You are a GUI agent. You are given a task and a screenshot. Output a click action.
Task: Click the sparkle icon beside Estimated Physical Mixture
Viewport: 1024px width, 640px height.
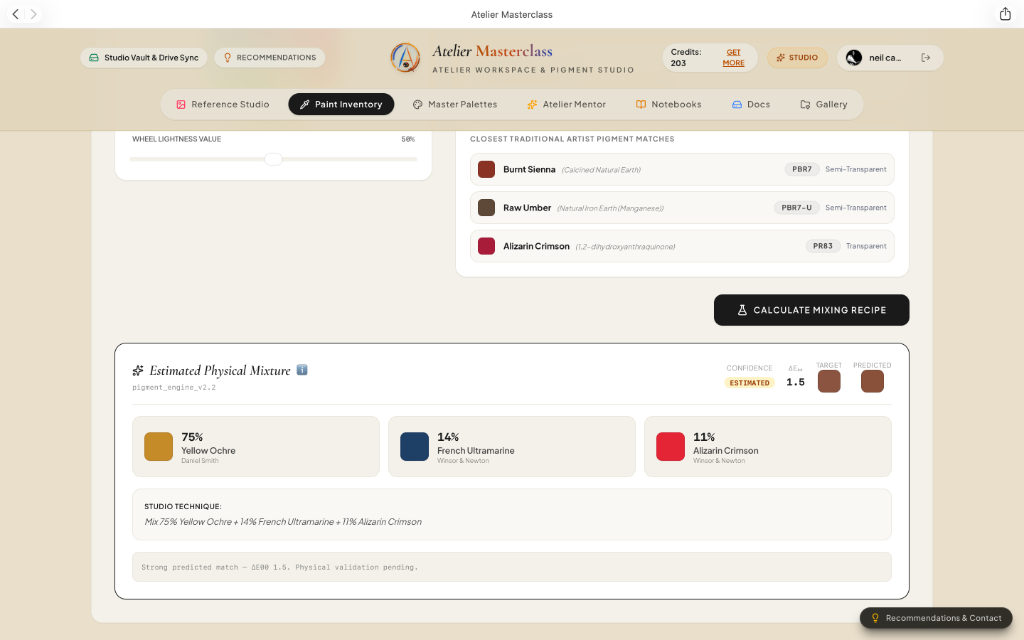[x=138, y=371]
